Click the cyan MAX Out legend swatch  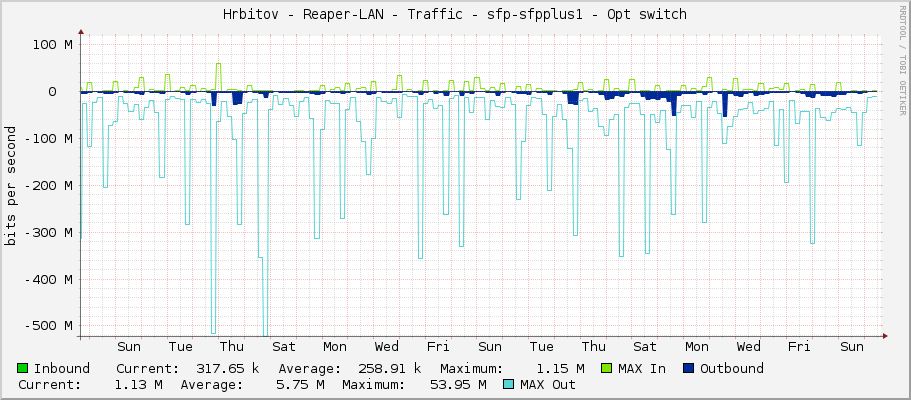coord(508,384)
